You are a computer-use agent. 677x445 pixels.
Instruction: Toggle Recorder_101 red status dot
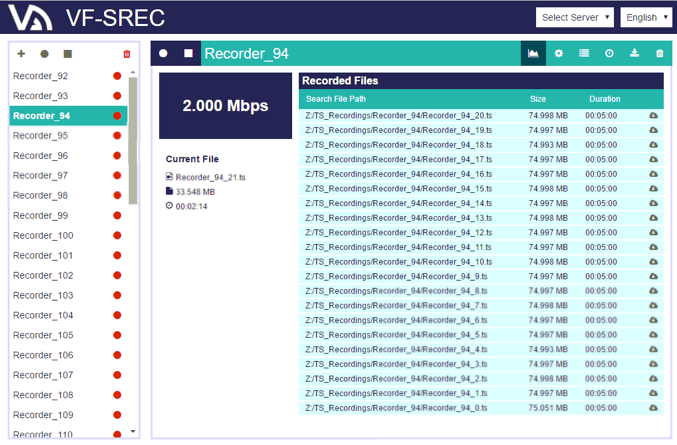pos(117,255)
